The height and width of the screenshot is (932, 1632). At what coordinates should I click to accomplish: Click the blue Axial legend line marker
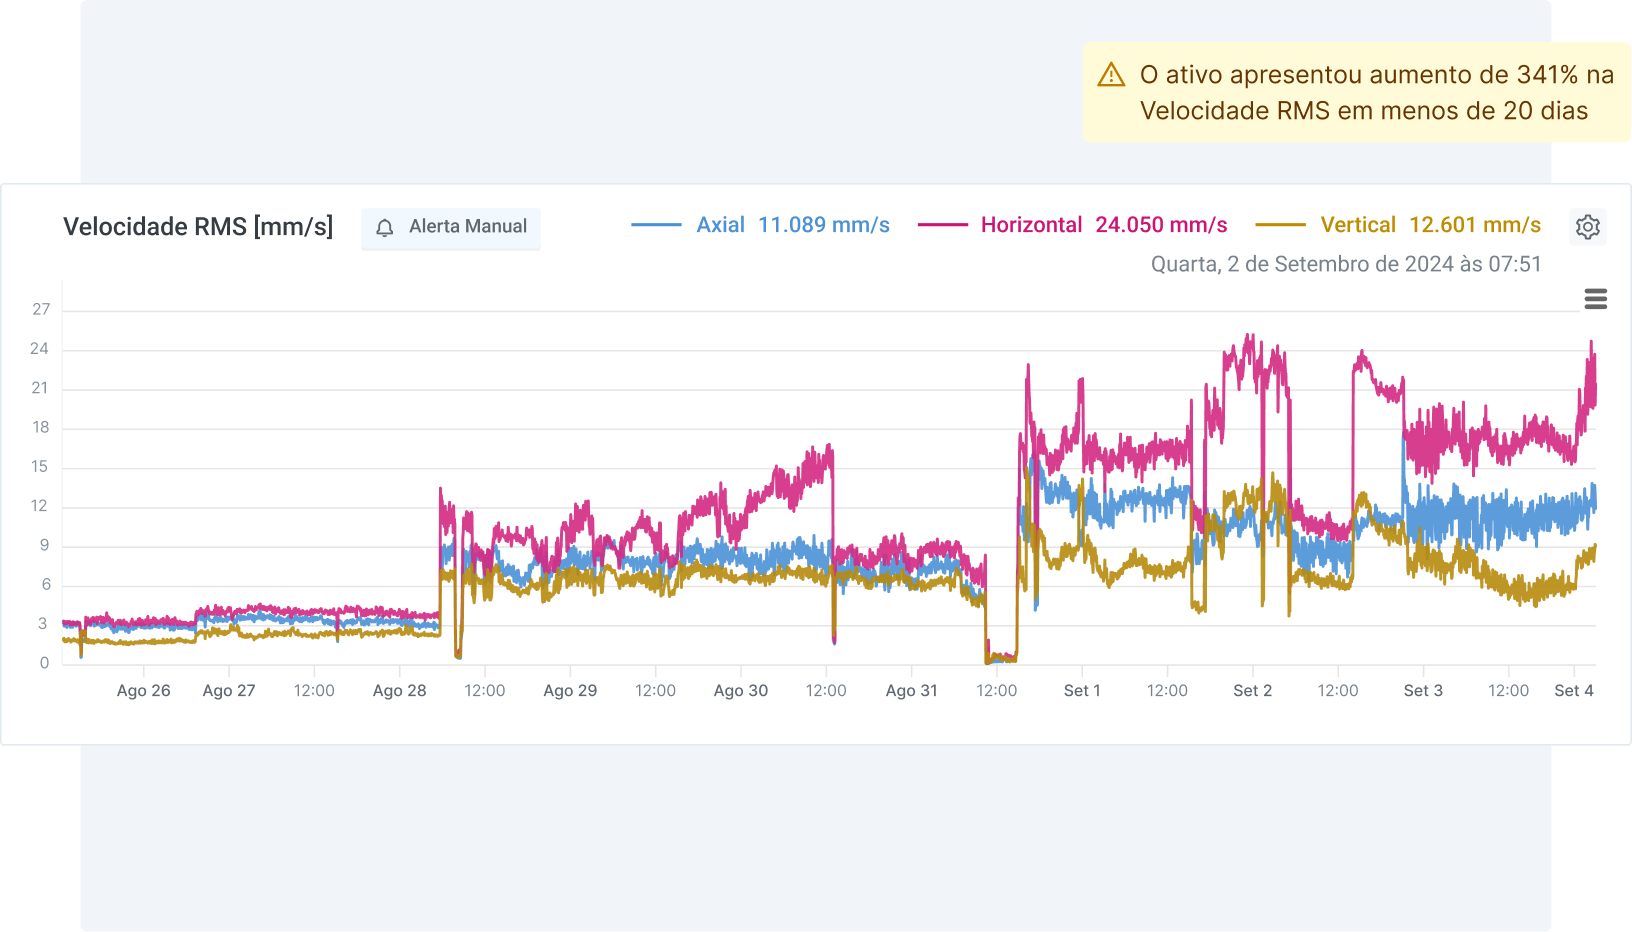(656, 225)
